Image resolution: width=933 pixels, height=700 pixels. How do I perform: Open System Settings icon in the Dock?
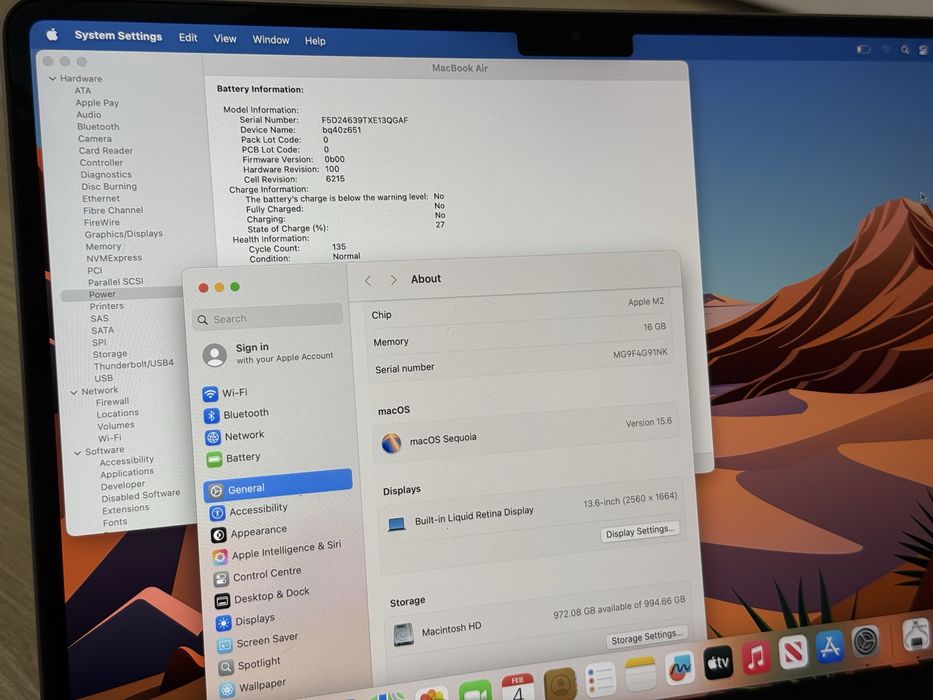865,642
